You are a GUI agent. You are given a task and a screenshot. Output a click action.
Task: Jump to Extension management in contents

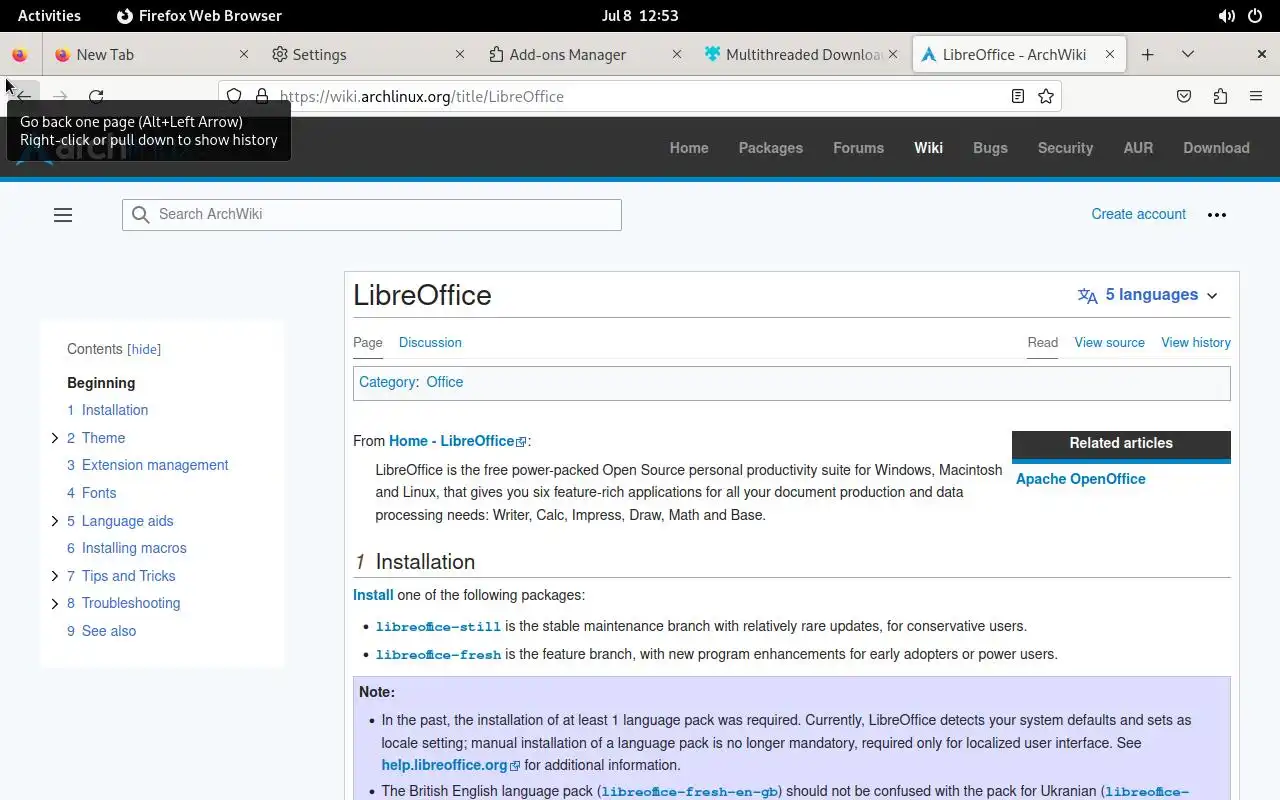point(148,465)
